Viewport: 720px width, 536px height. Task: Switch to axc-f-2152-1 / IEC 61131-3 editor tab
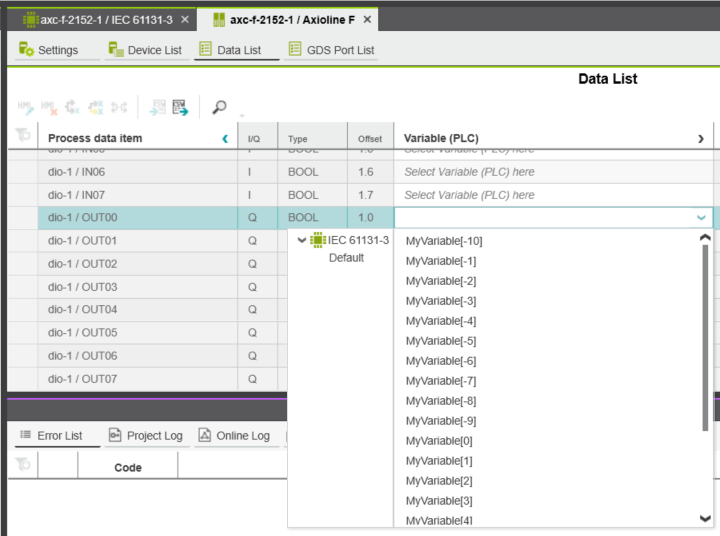(98, 20)
